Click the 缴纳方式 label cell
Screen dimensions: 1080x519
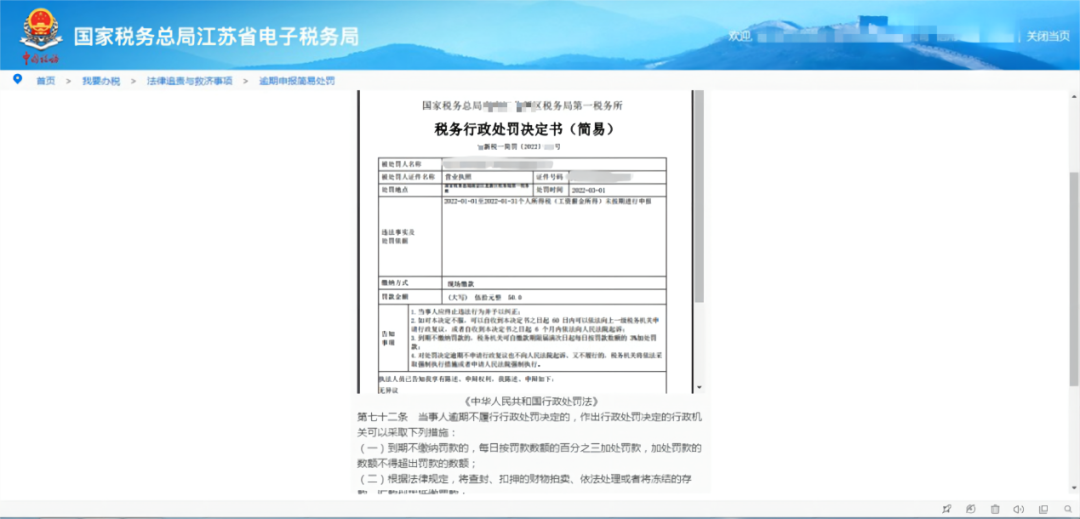[411, 283]
